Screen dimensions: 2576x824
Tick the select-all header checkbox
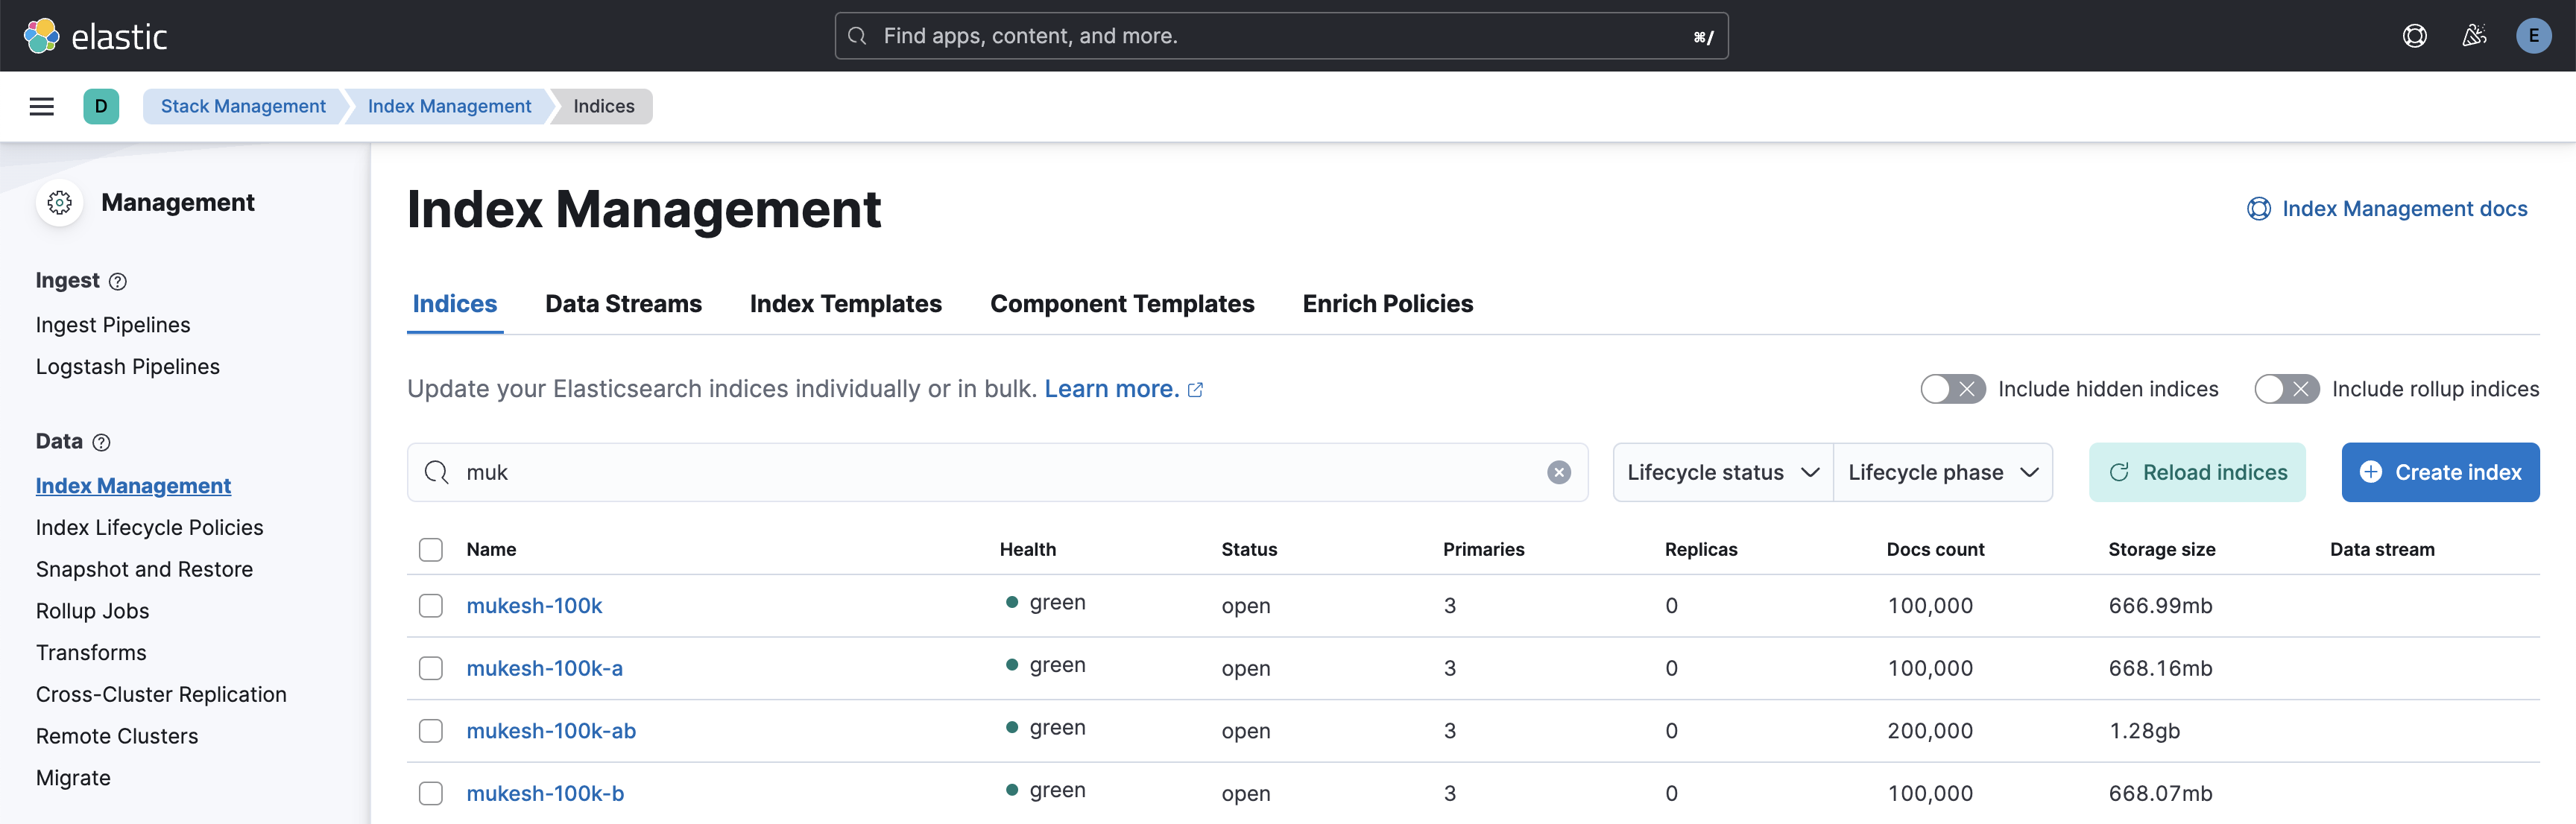tap(431, 549)
